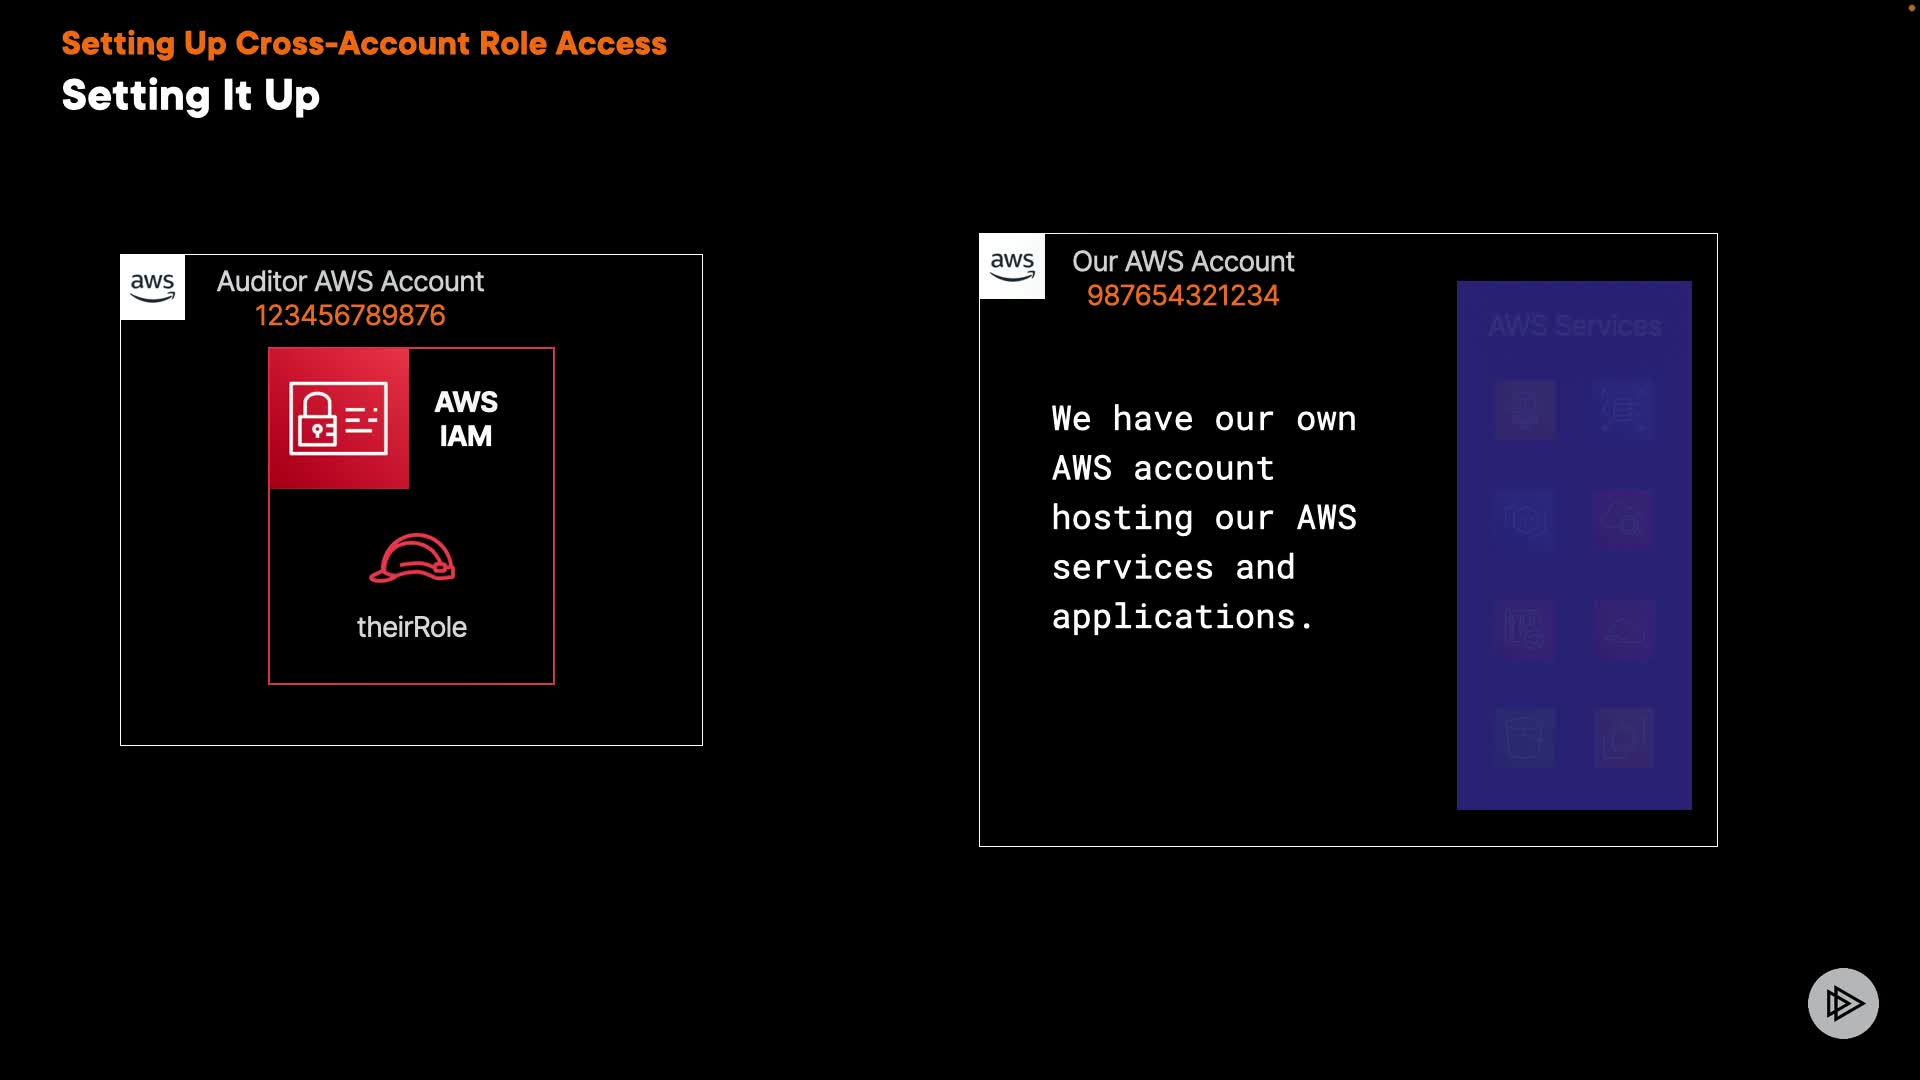
Task: Click the 'We have our own AWS account' paragraph
Action: 1204,517
